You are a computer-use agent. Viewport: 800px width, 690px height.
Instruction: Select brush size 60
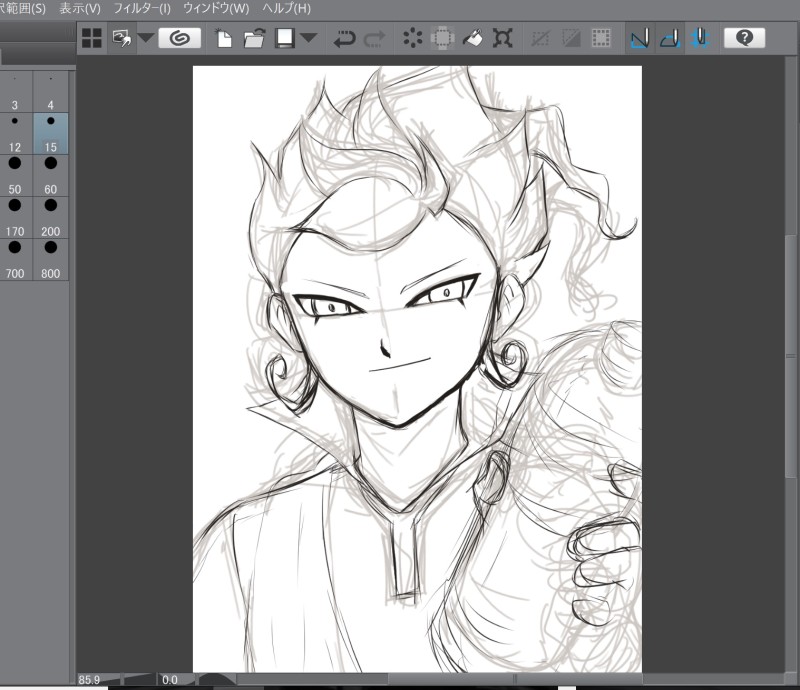tap(51, 176)
